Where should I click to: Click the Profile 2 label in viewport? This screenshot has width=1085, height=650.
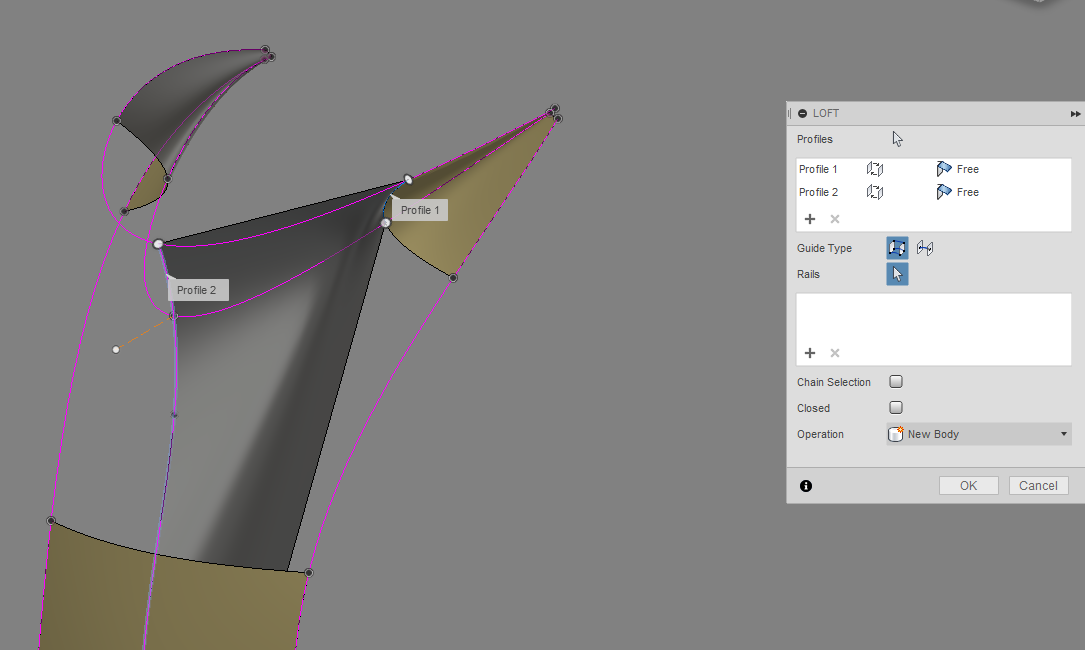click(x=197, y=290)
